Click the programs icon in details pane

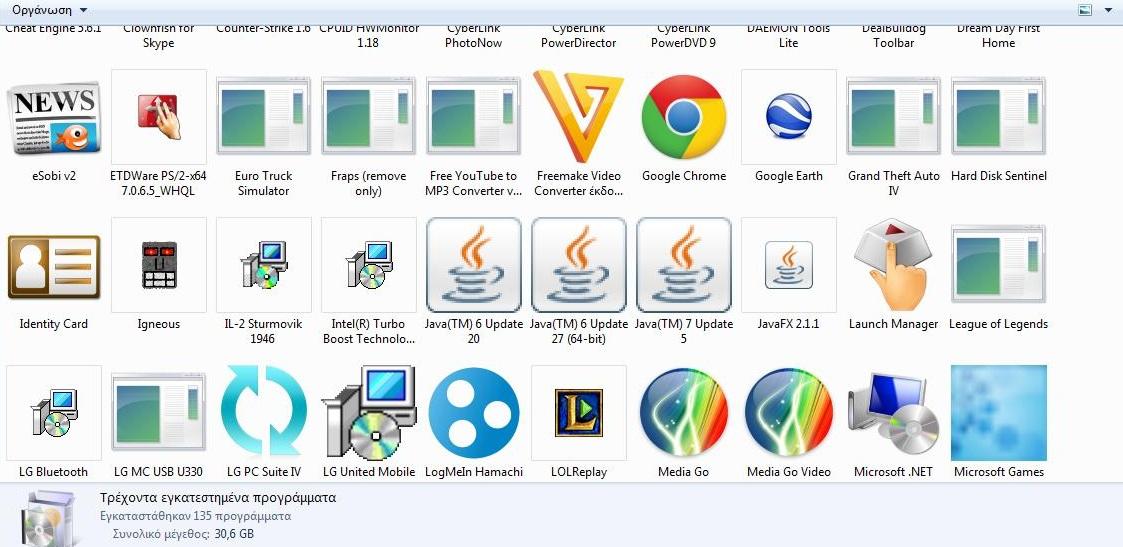click(x=47, y=519)
